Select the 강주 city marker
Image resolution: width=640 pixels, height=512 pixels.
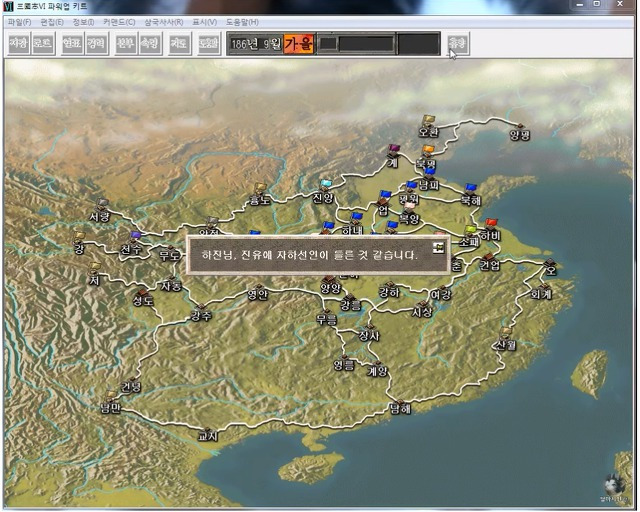pyautogui.click(x=201, y=313)
